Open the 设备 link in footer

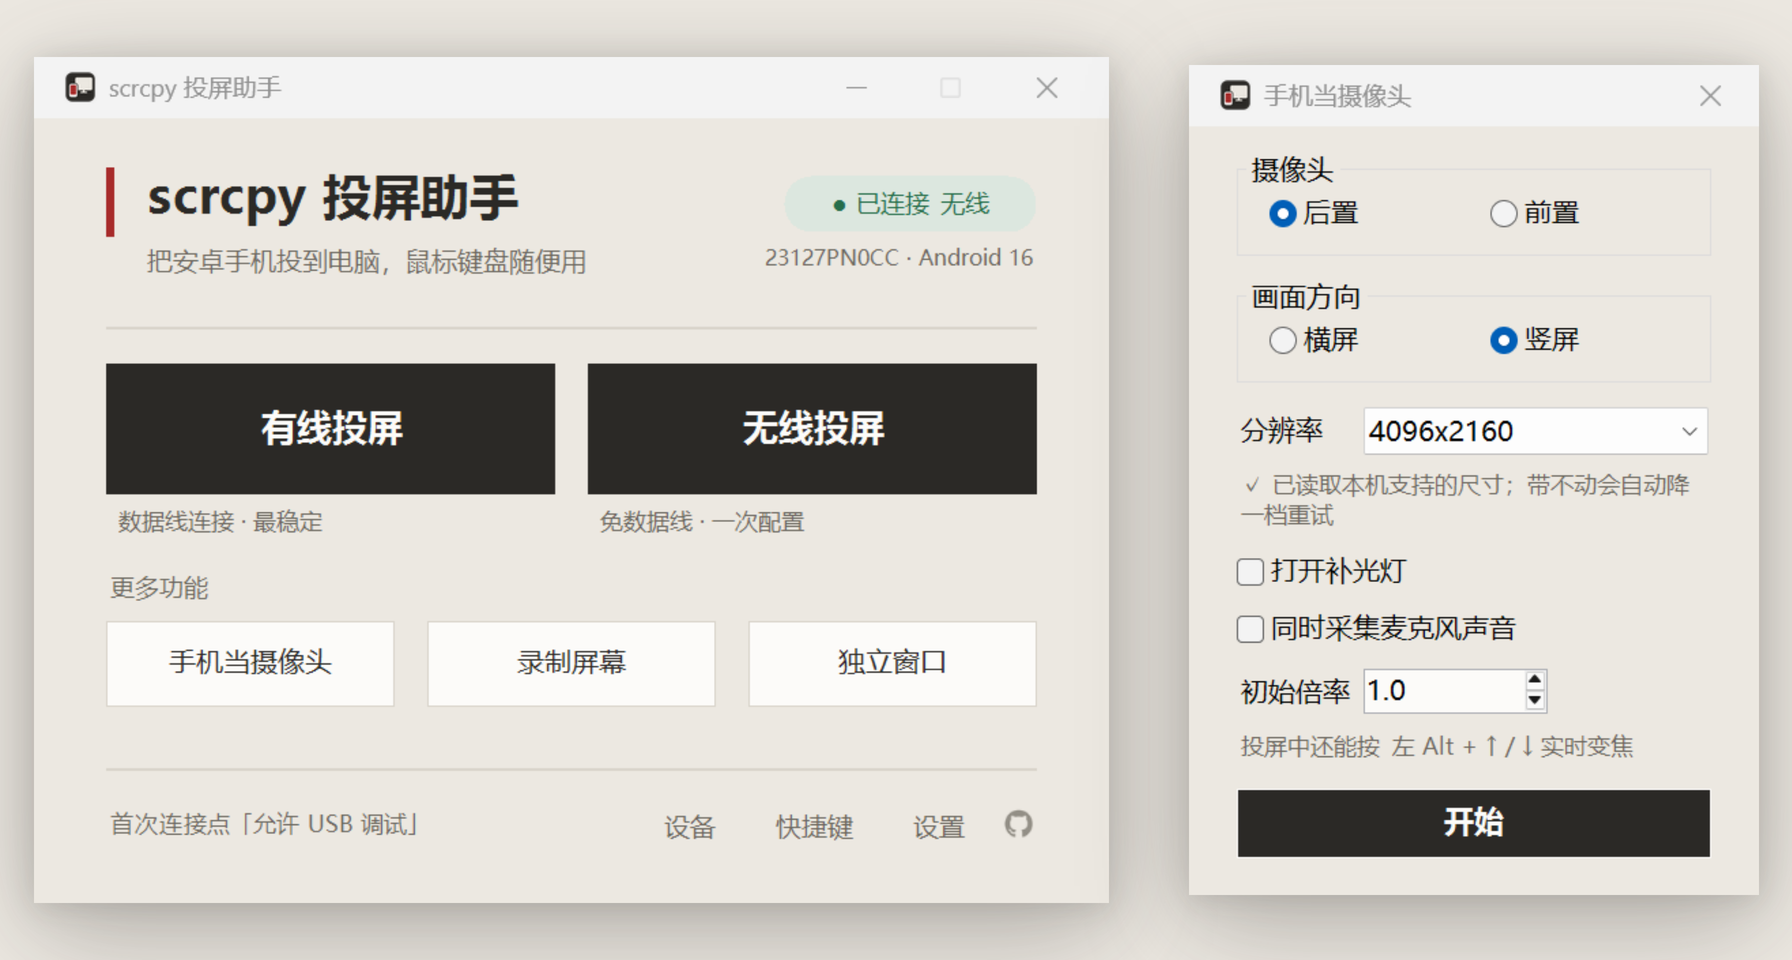point(690,827)
